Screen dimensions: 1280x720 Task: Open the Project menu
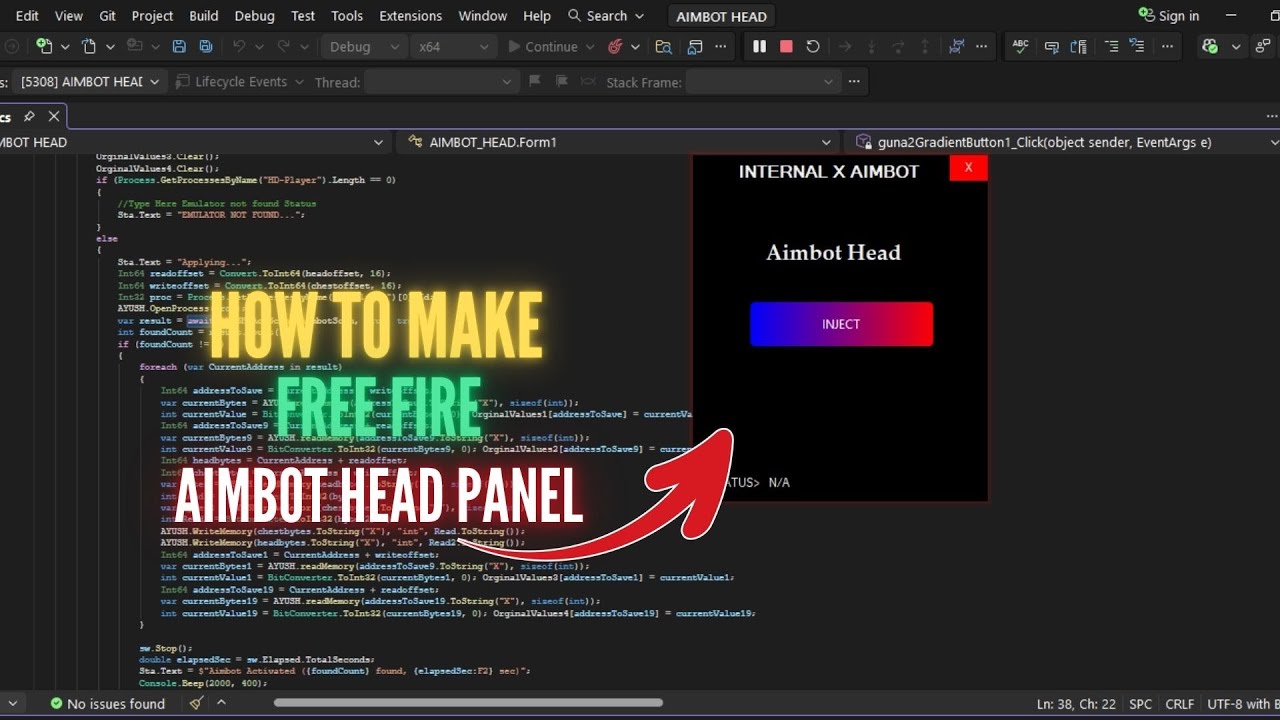pyautogui.click(x=152, y=16)
